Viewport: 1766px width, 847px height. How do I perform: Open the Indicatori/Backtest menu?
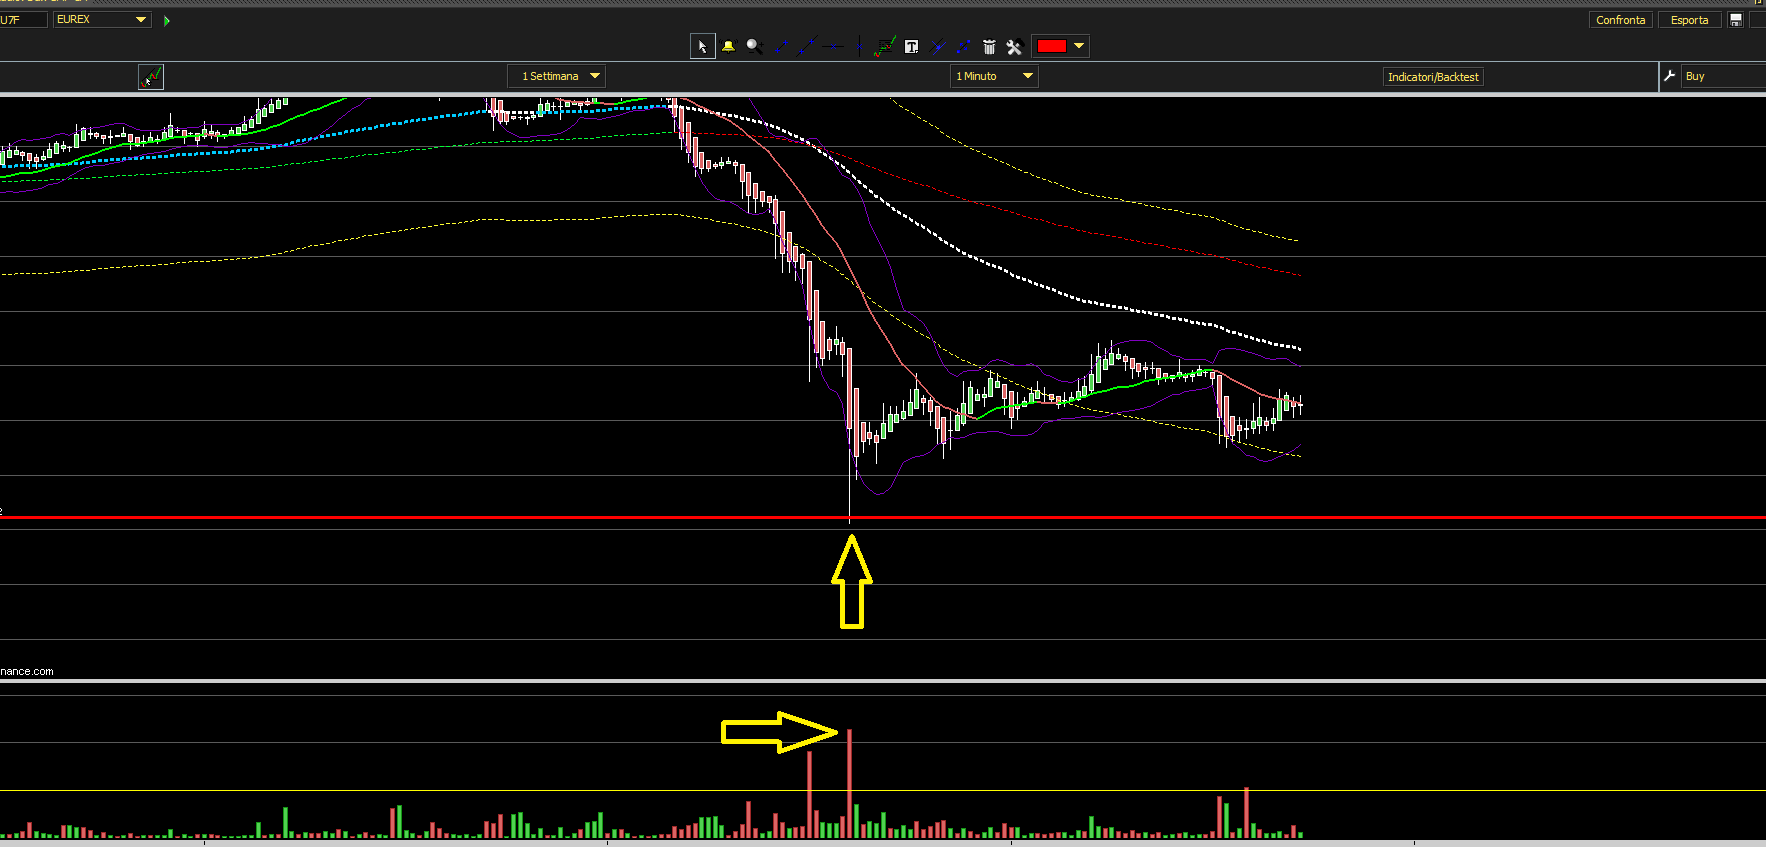click(1432, 77)
